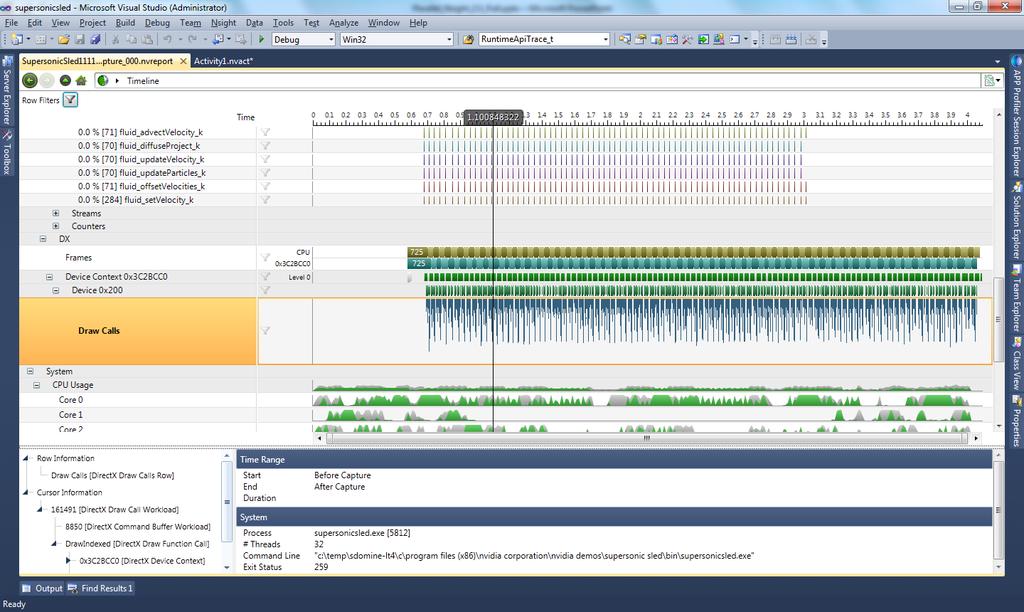Toggle row filter for Device Context 0x3C2BCC0
This screenshot has height=612, width=1024.
265,276
